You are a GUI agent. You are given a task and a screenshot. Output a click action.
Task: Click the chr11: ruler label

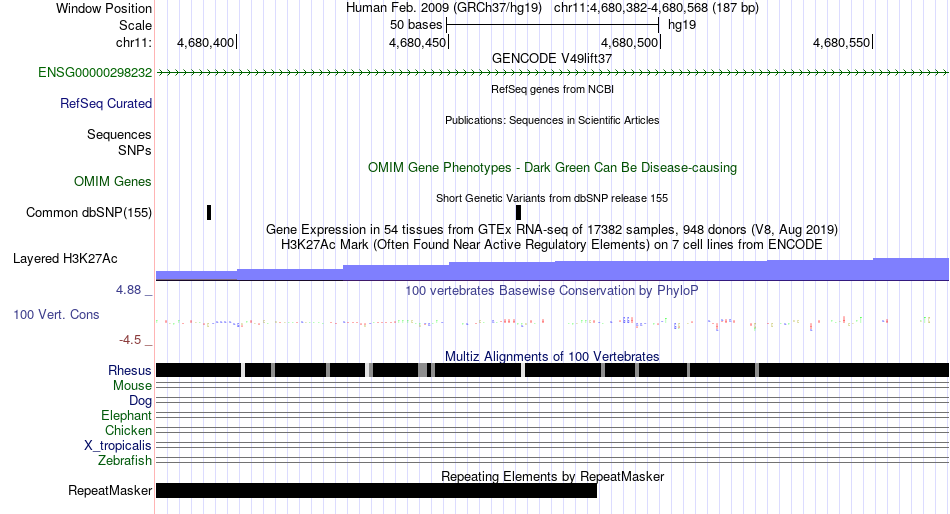[x=134, y=42]
